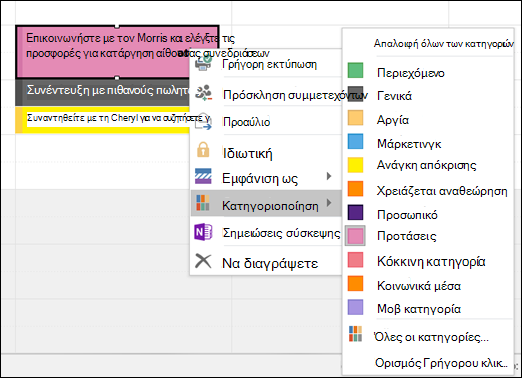Screen dimensions: 522x378
Task: Select the Περιεχόμενο category label
Action: pyautogui.click(x=411, y=73)
